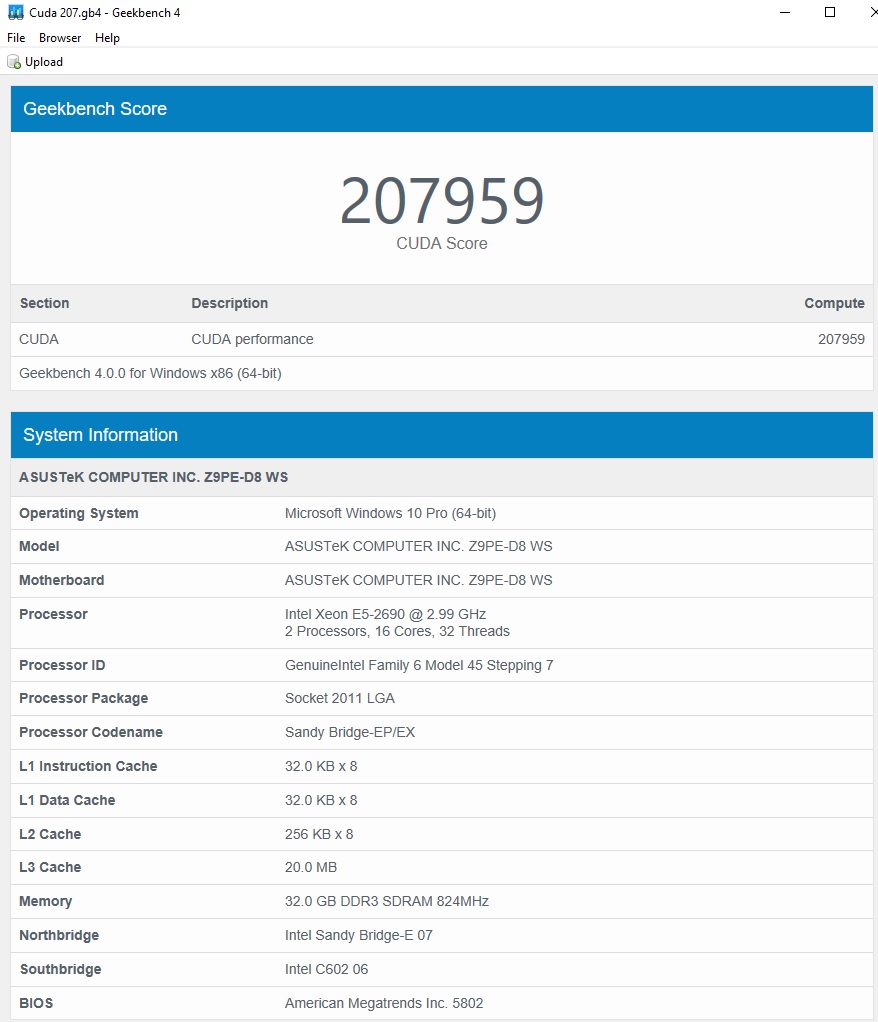
Task: Minimize the Geekbench 4 window
Action: pyautogui.click(x=785, y=12)
